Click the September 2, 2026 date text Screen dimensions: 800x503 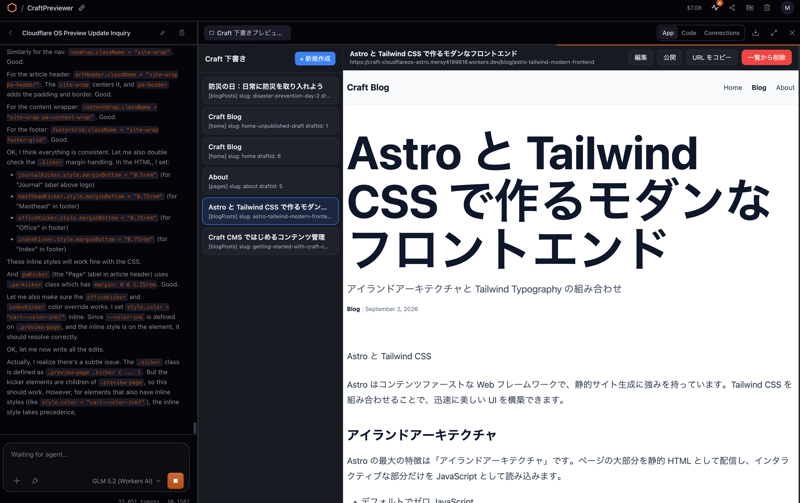[x=391, y=309]
